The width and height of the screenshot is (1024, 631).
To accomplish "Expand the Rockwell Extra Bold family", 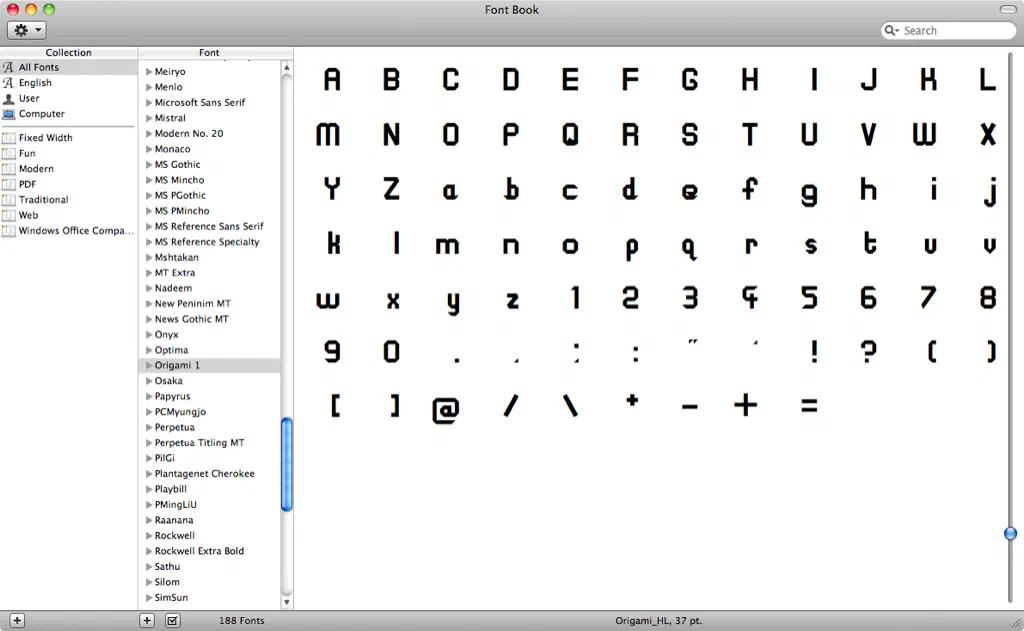I will pyautogui.click(x=149, y=551).
